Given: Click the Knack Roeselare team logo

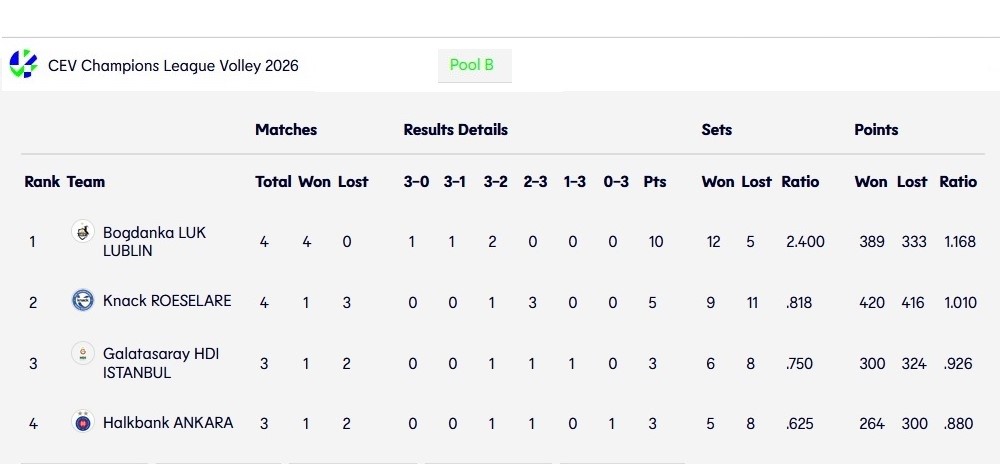Looking at the screenshot, I should point(83,300).
